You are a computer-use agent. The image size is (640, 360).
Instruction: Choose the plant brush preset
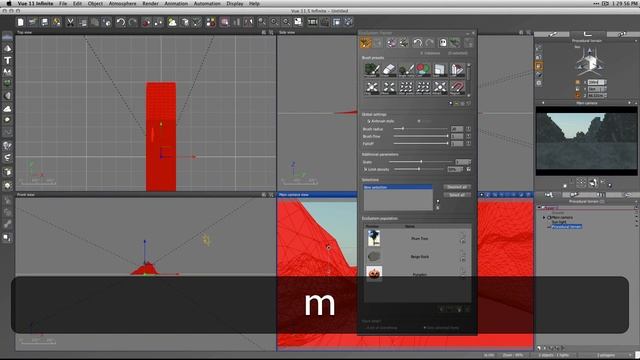click(371, 70)
